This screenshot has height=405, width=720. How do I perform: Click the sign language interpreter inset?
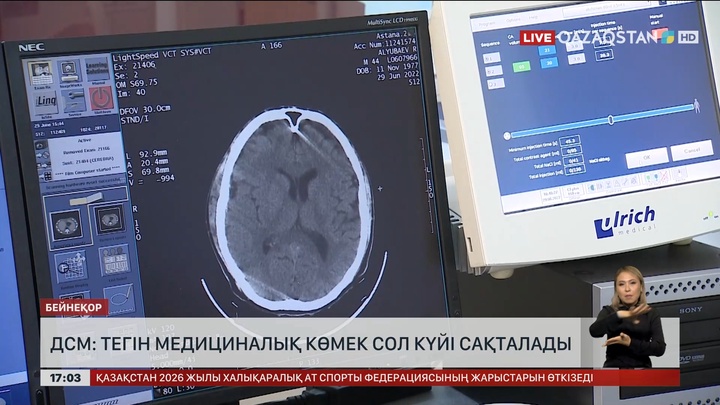click(626, 317)
